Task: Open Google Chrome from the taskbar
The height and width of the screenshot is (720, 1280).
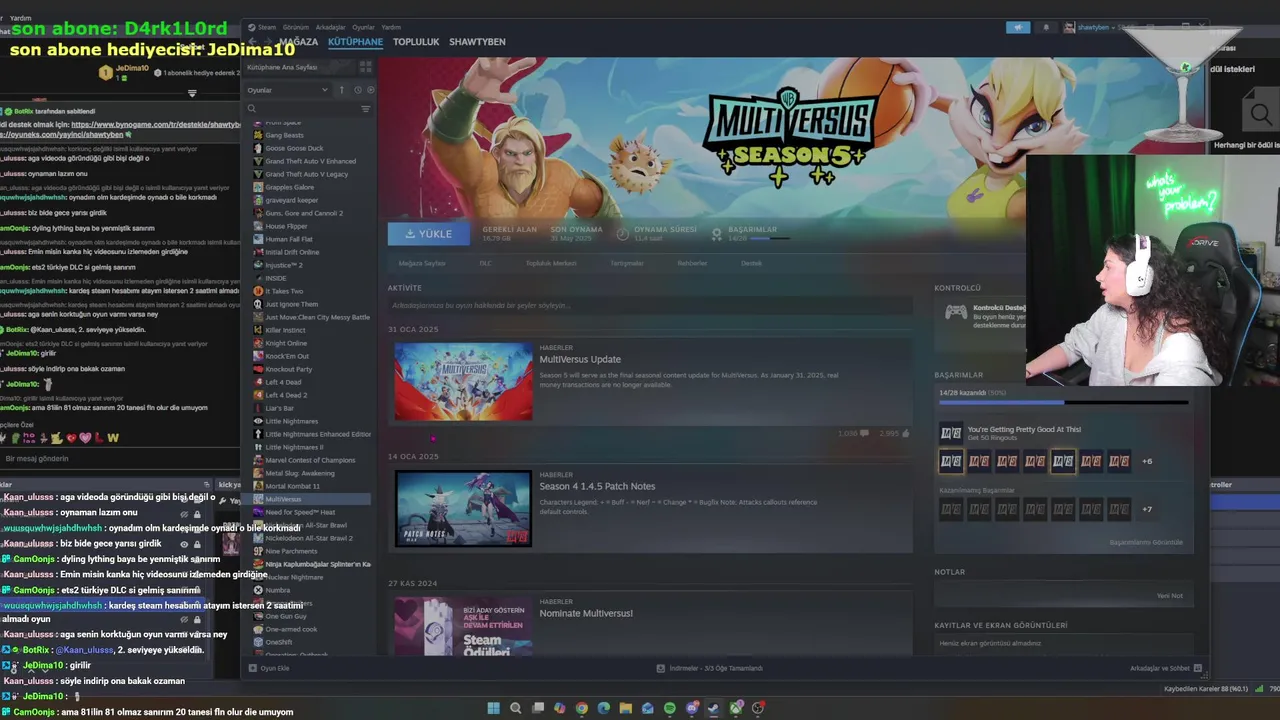Action: (581, 708)
